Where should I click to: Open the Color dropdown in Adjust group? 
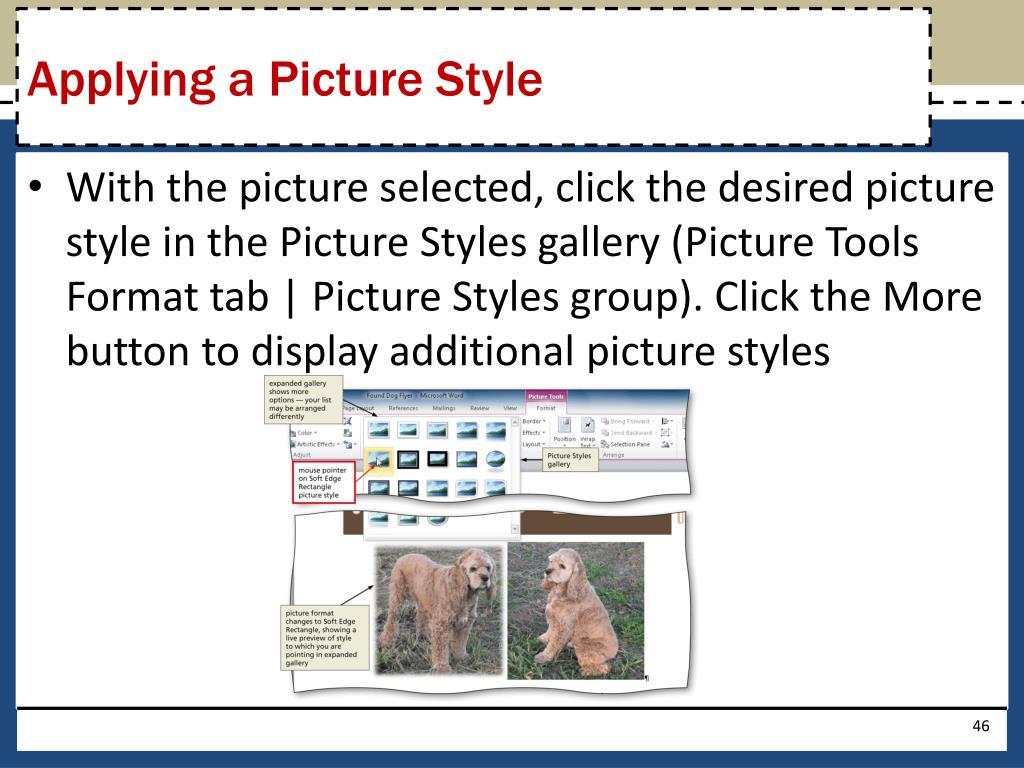tap(304, 433)
